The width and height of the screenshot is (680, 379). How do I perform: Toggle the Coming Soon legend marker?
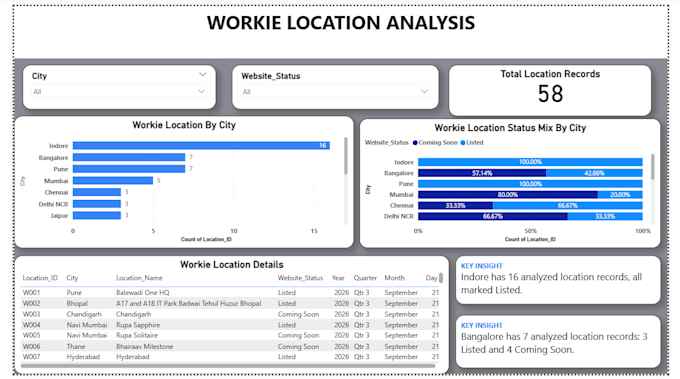tap(415, 143)
